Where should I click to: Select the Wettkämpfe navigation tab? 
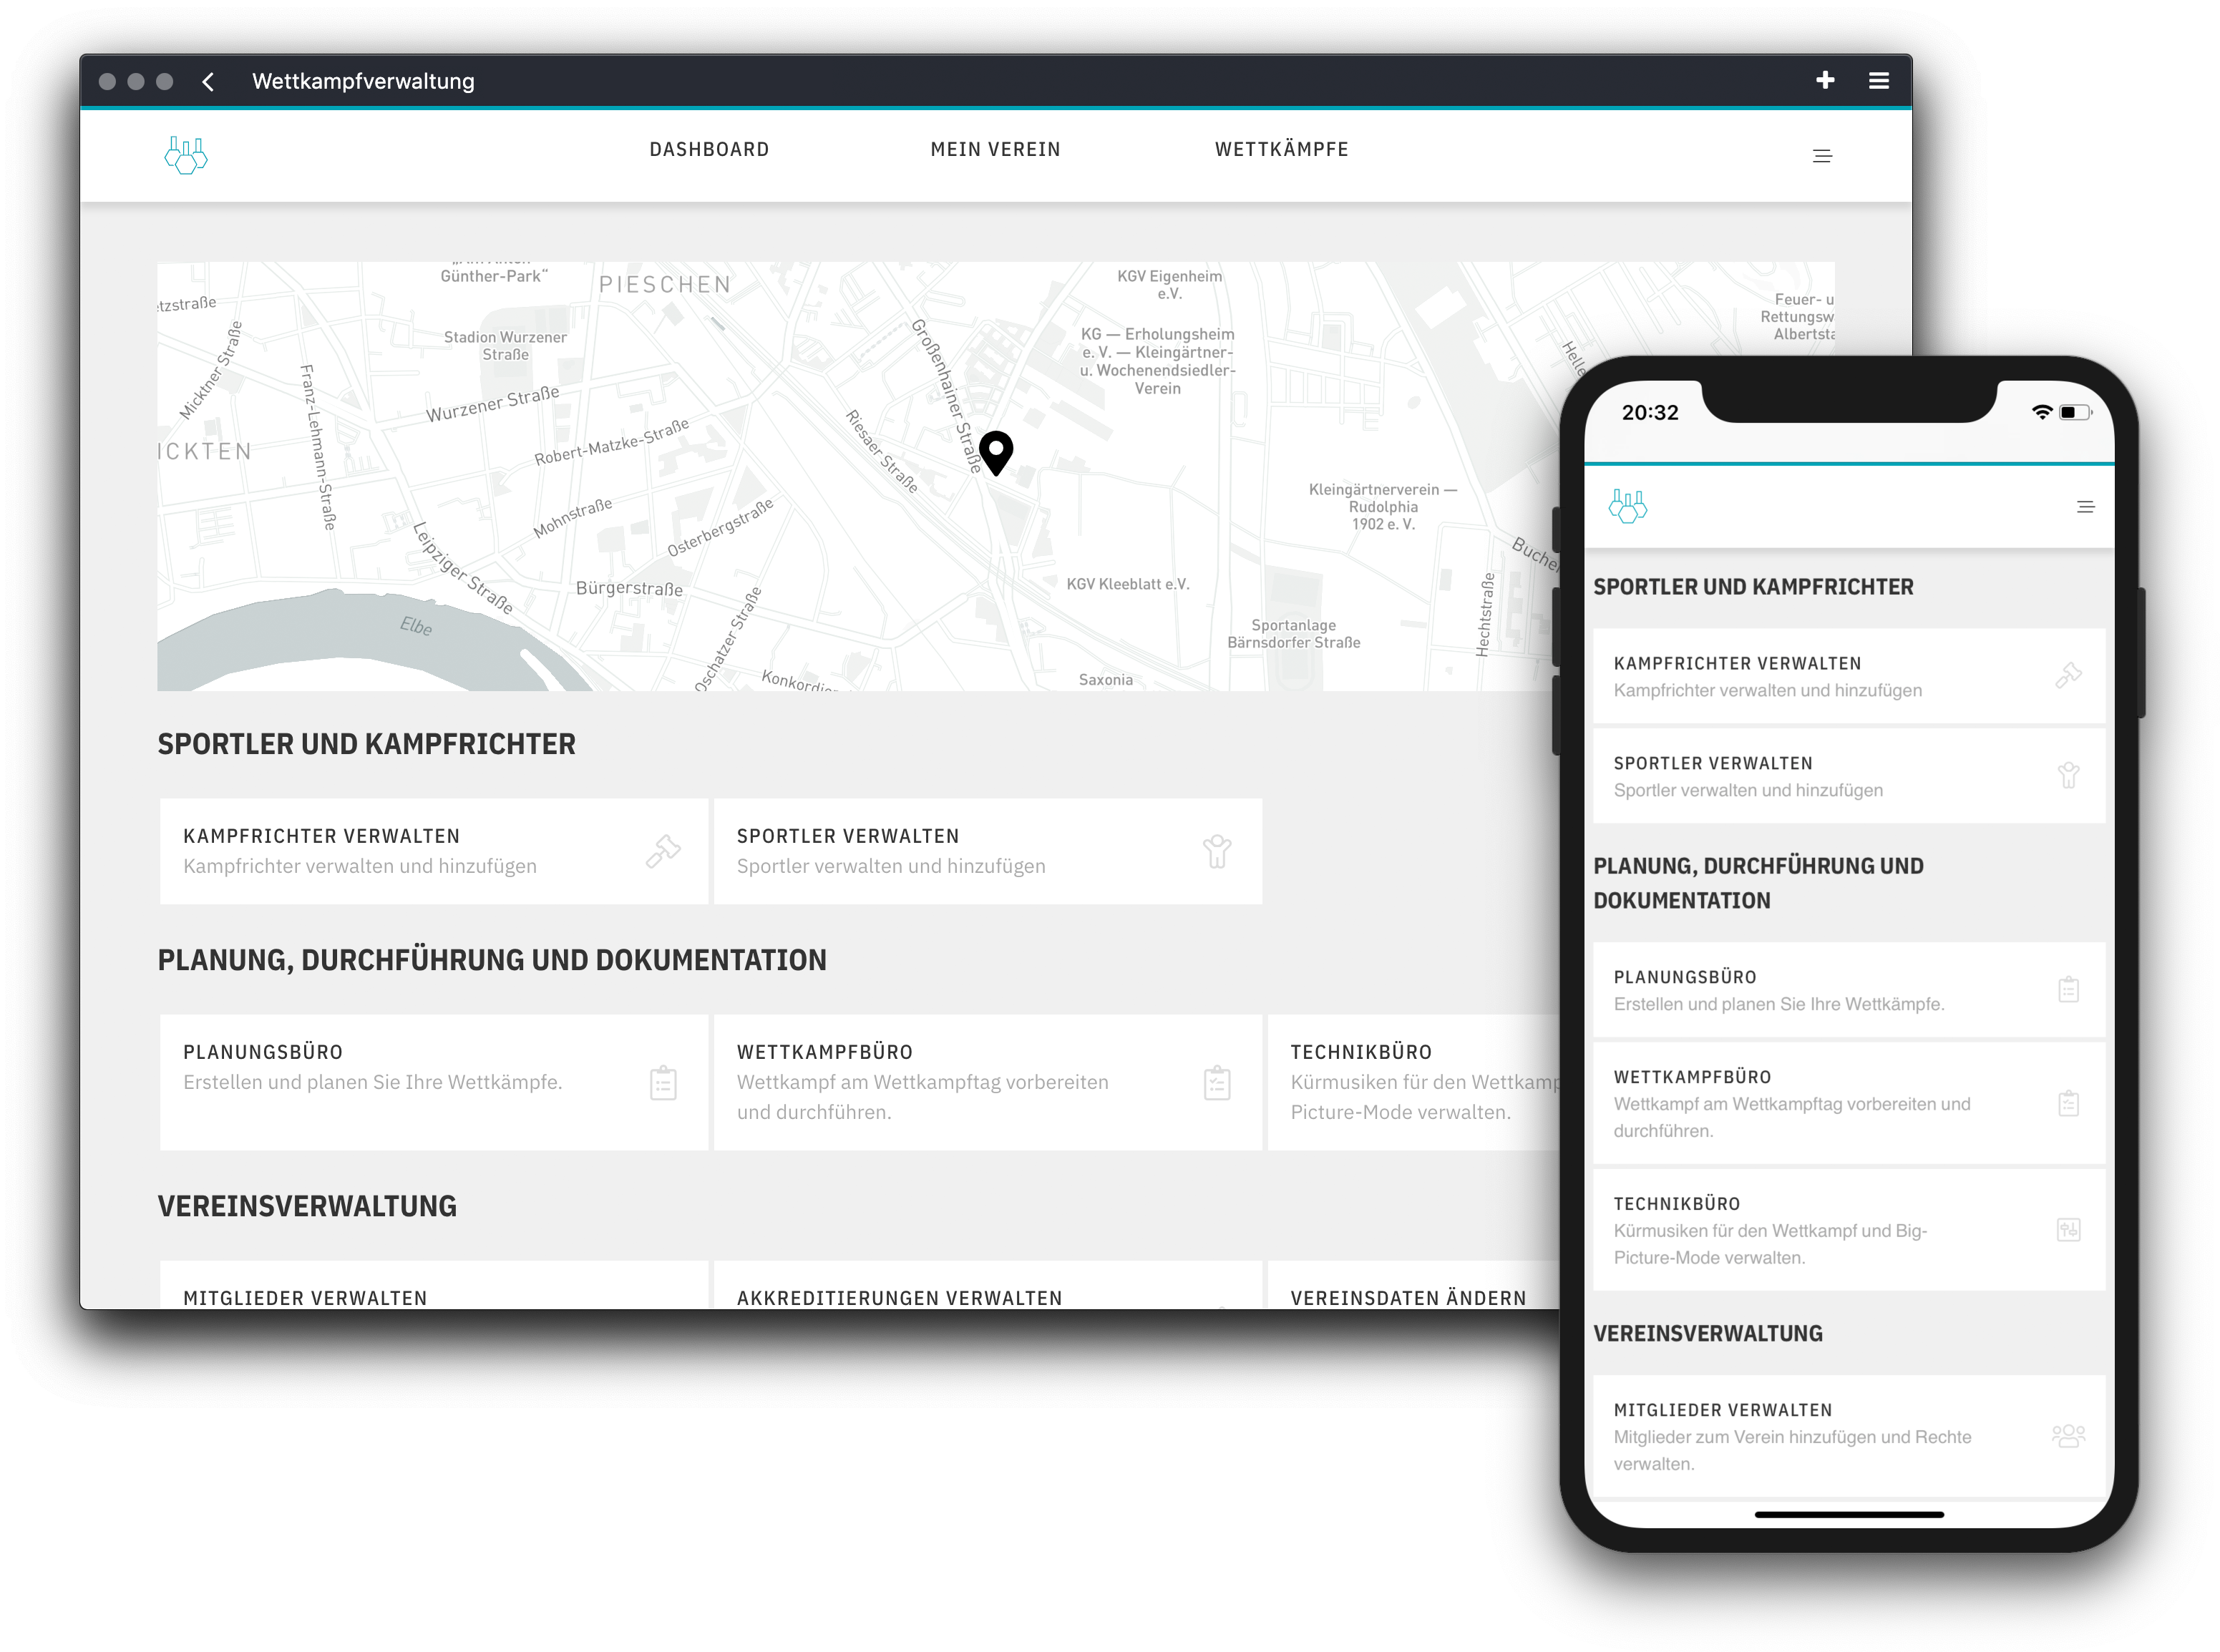point(1281,150)
